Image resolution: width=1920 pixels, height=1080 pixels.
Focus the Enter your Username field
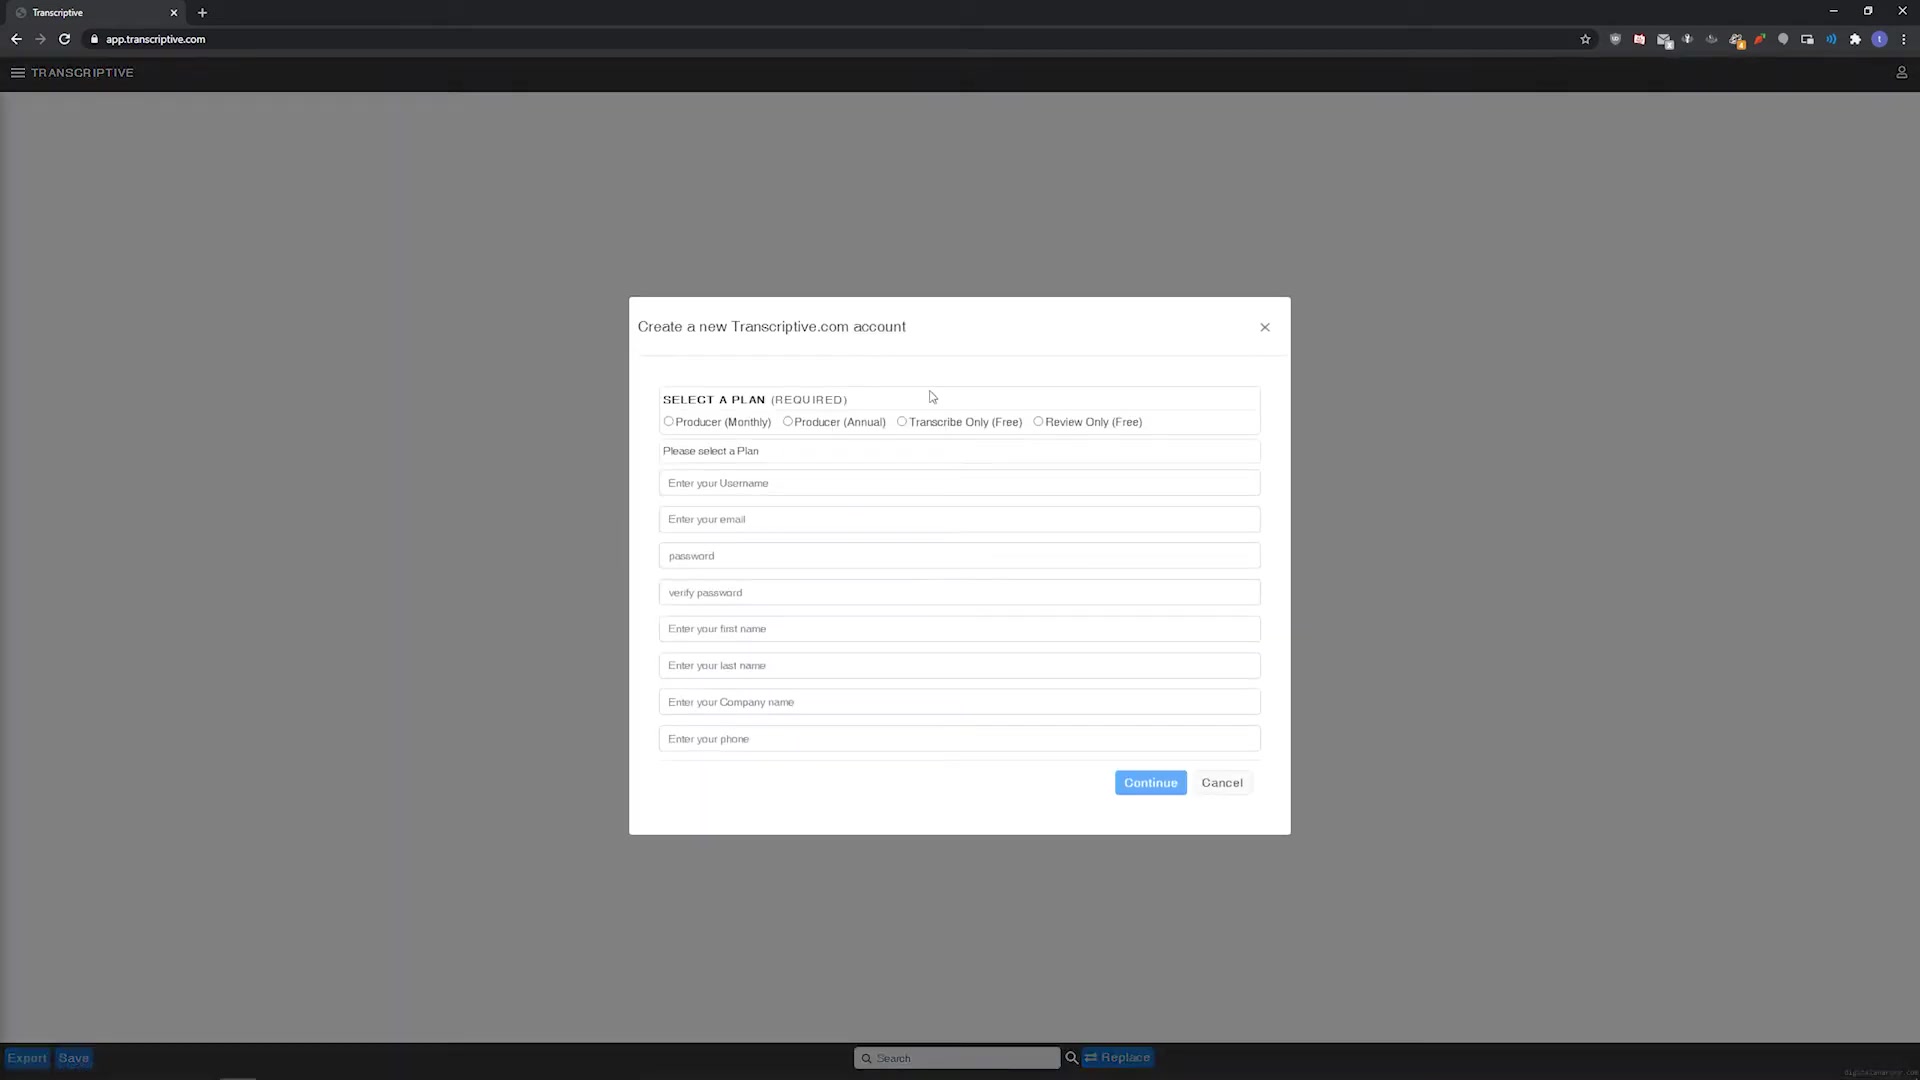959,483
